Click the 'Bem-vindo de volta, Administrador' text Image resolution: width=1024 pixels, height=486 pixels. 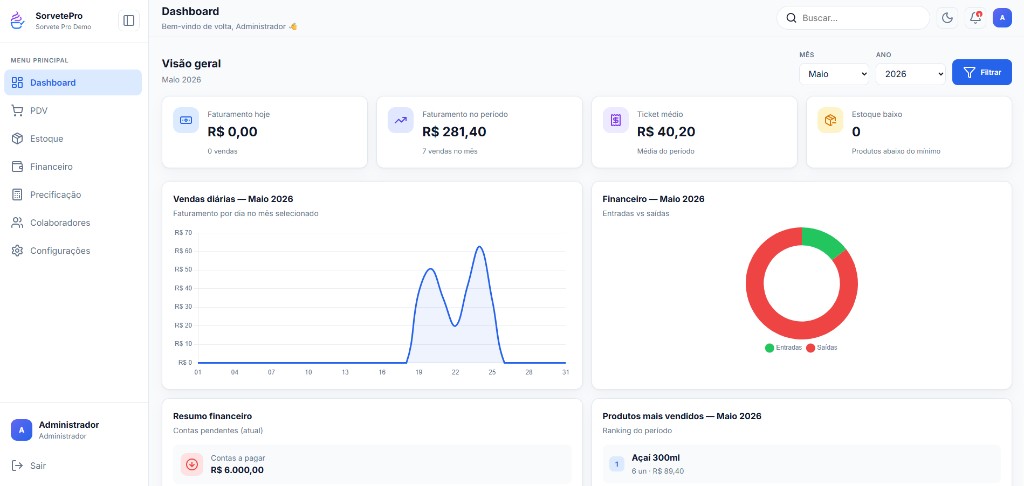click(225, 27)
